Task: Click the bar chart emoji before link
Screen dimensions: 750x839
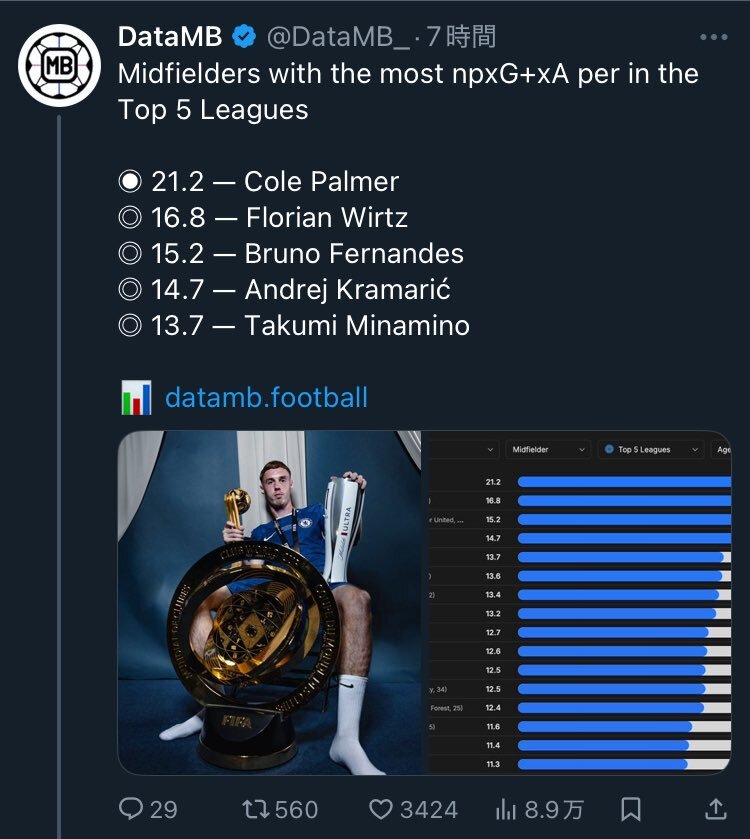Action: [x=136, y=398]
